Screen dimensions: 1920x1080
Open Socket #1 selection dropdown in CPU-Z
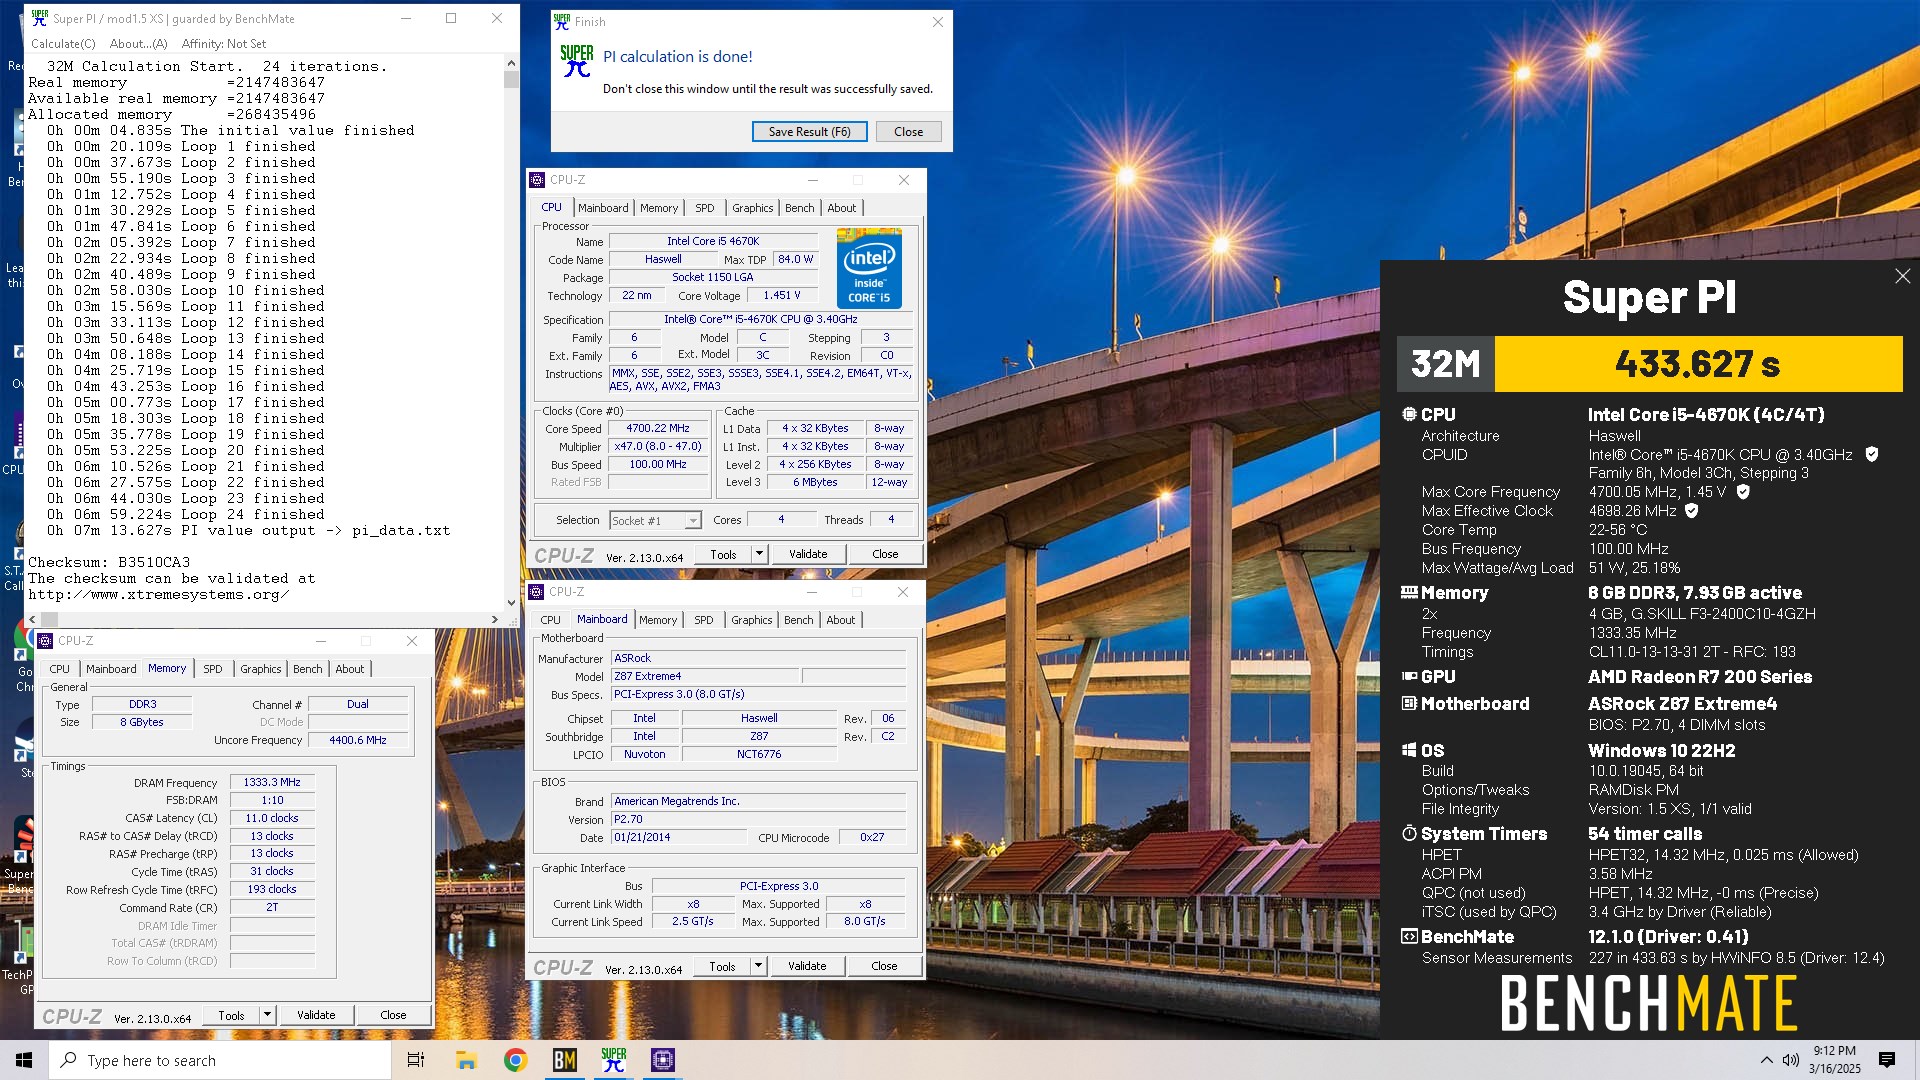coord(692,521)
